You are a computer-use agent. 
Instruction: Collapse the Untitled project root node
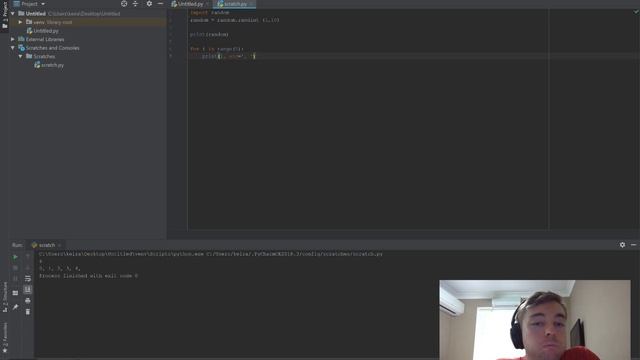point(13,13)
